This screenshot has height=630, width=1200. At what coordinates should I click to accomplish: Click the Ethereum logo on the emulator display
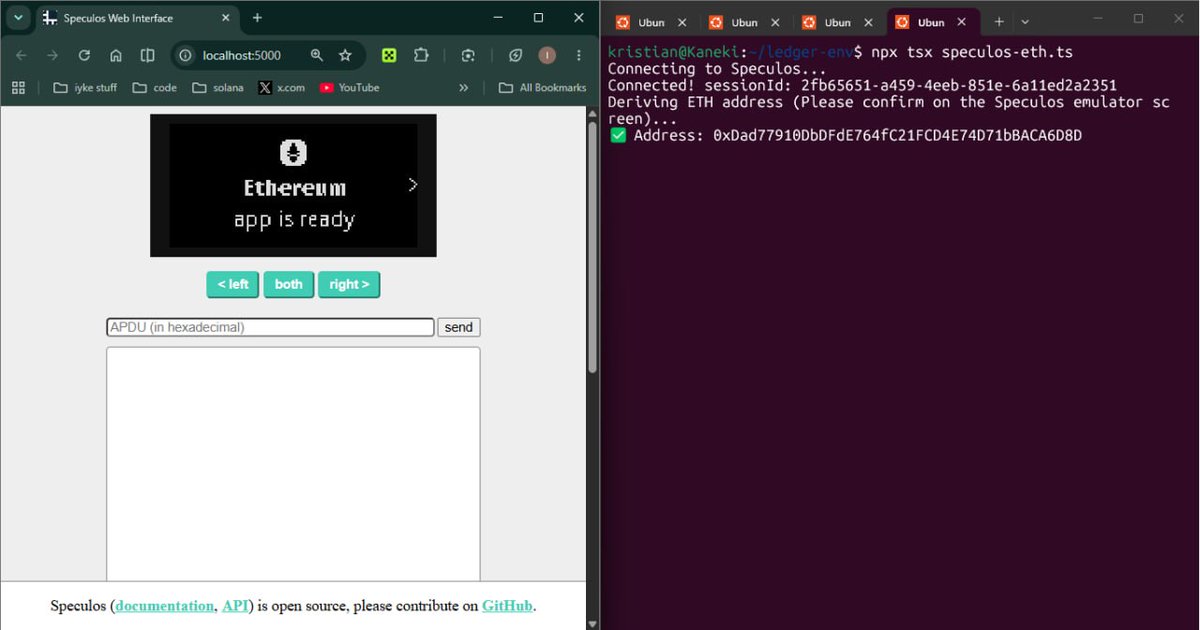click(293, 152)
